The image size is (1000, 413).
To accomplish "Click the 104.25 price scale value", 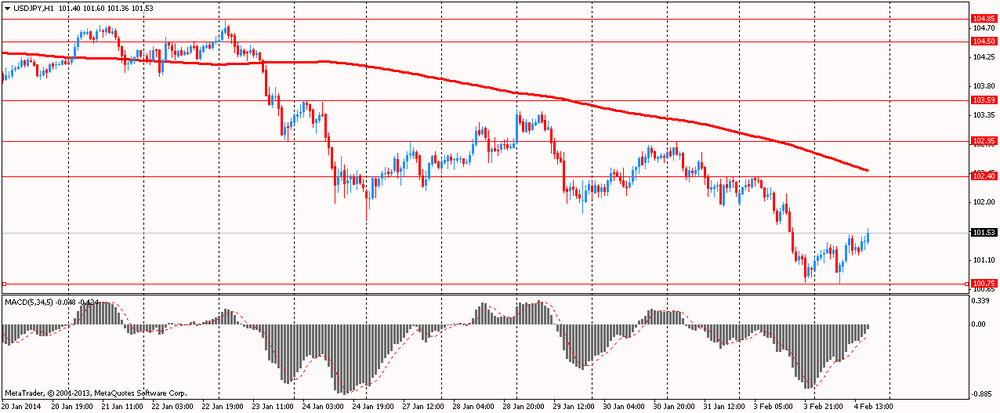I will point(984,57).
